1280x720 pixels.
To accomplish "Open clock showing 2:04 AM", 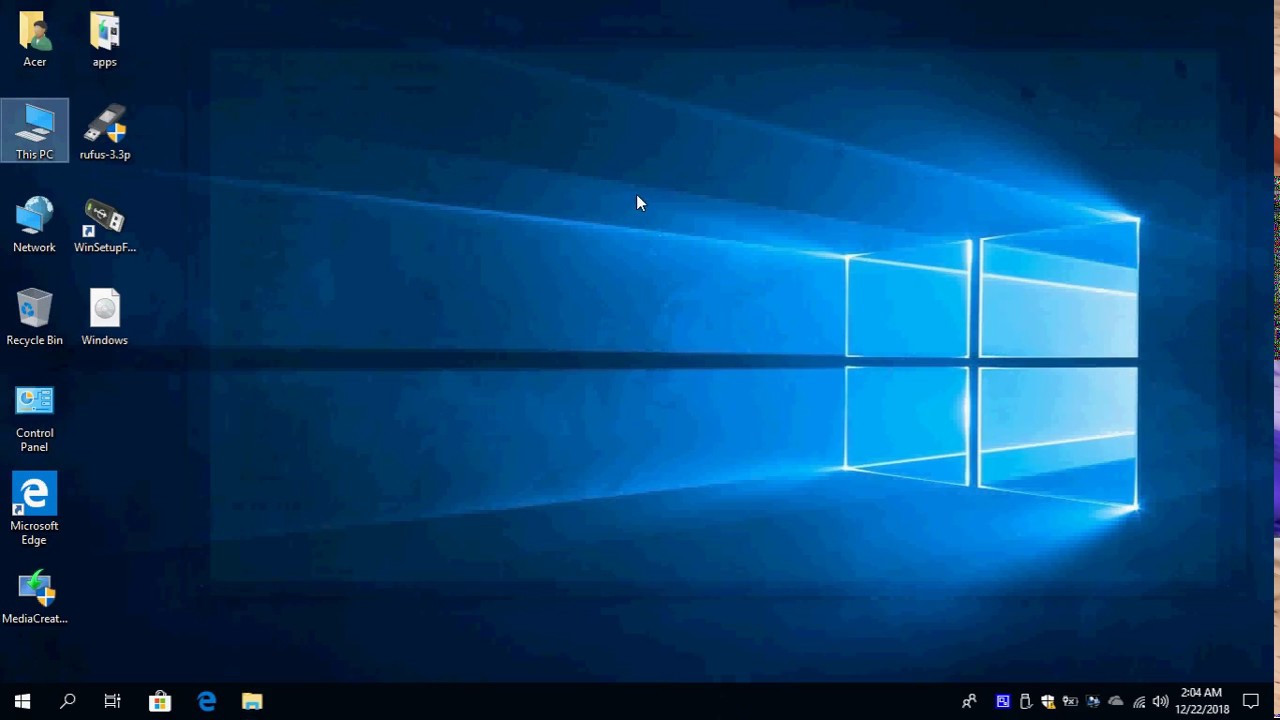I will click(x=1202, y=701).
